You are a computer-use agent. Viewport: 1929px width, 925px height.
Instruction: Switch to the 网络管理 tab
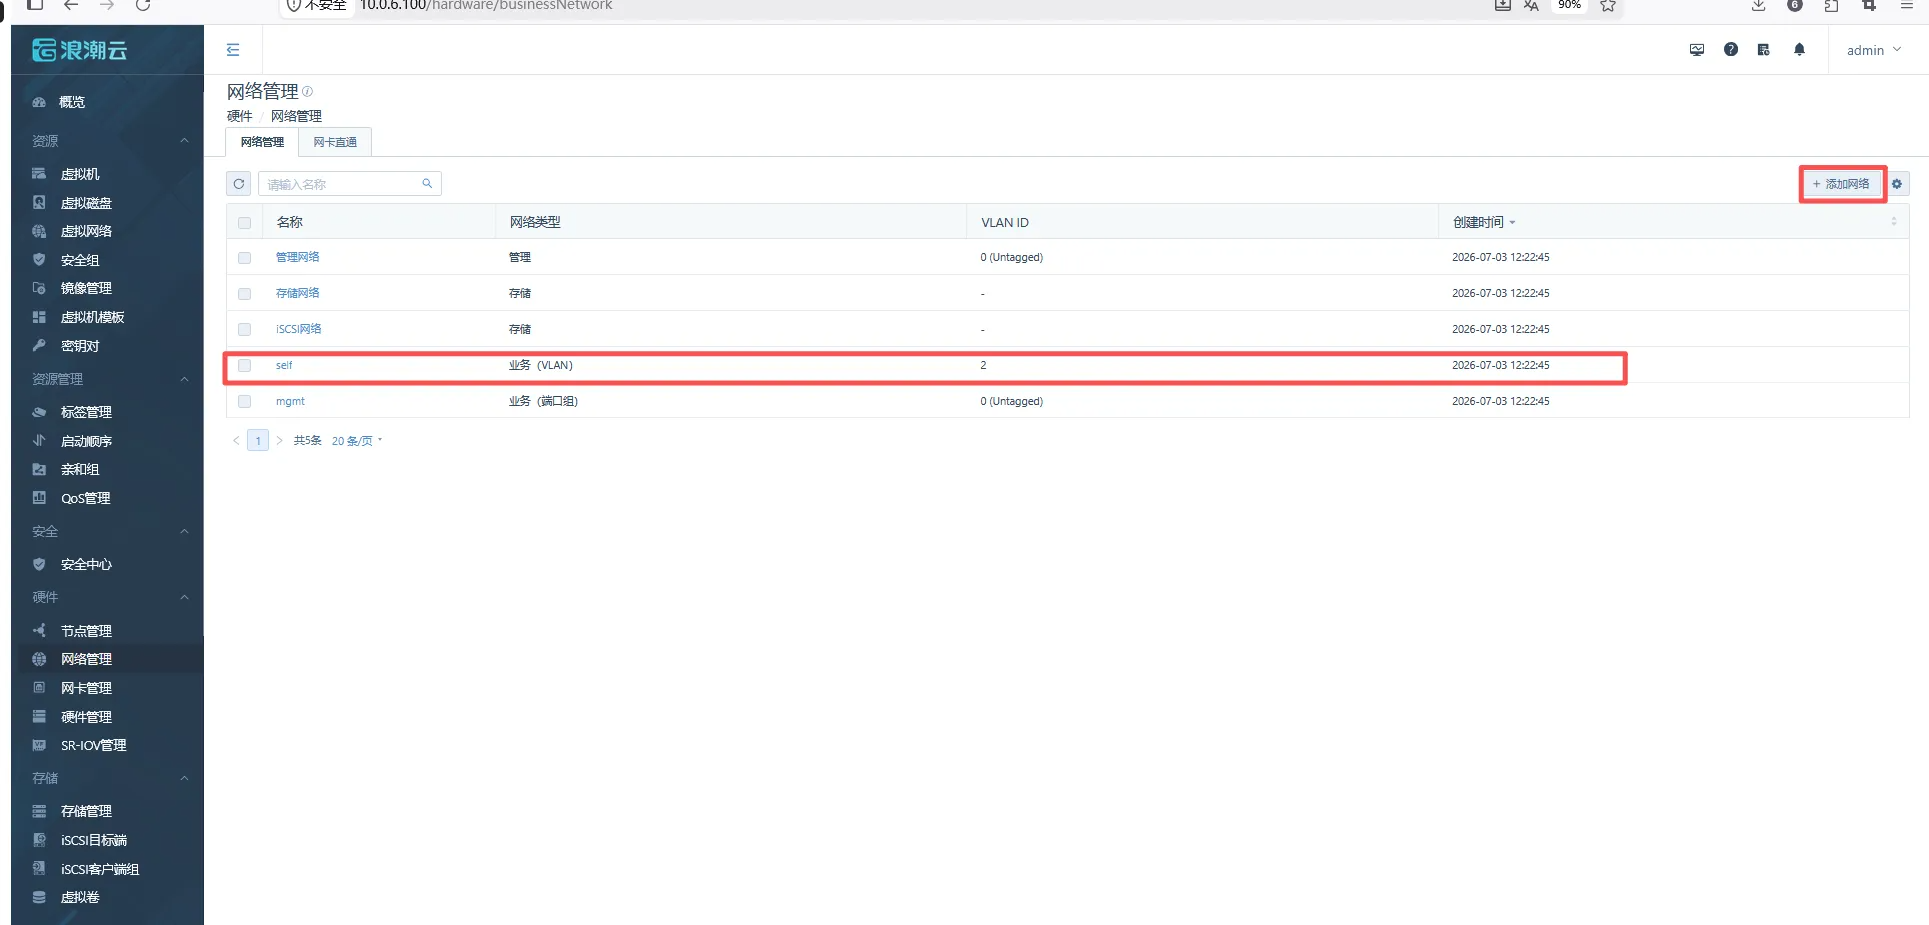point(262,142)
